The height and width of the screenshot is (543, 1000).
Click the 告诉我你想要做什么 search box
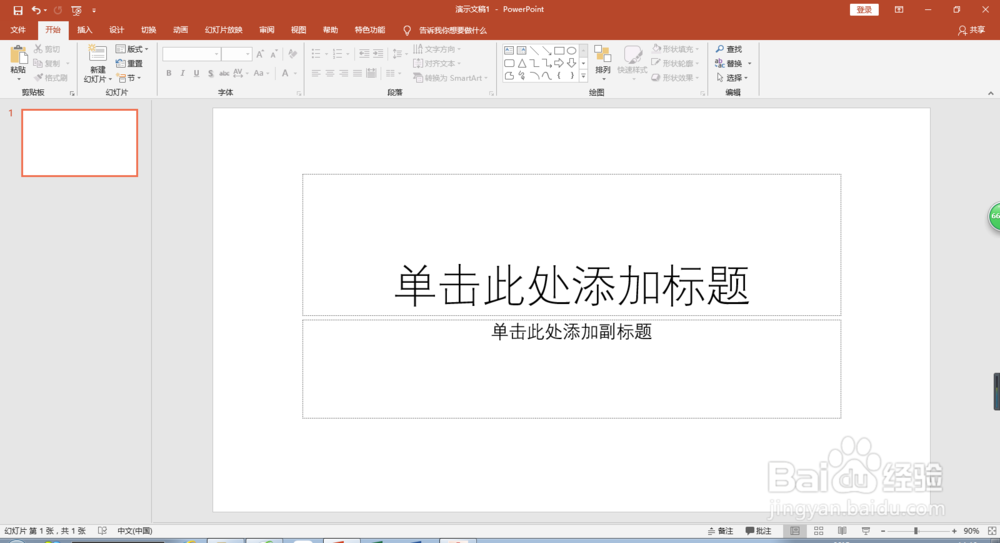tap(445, 30)
